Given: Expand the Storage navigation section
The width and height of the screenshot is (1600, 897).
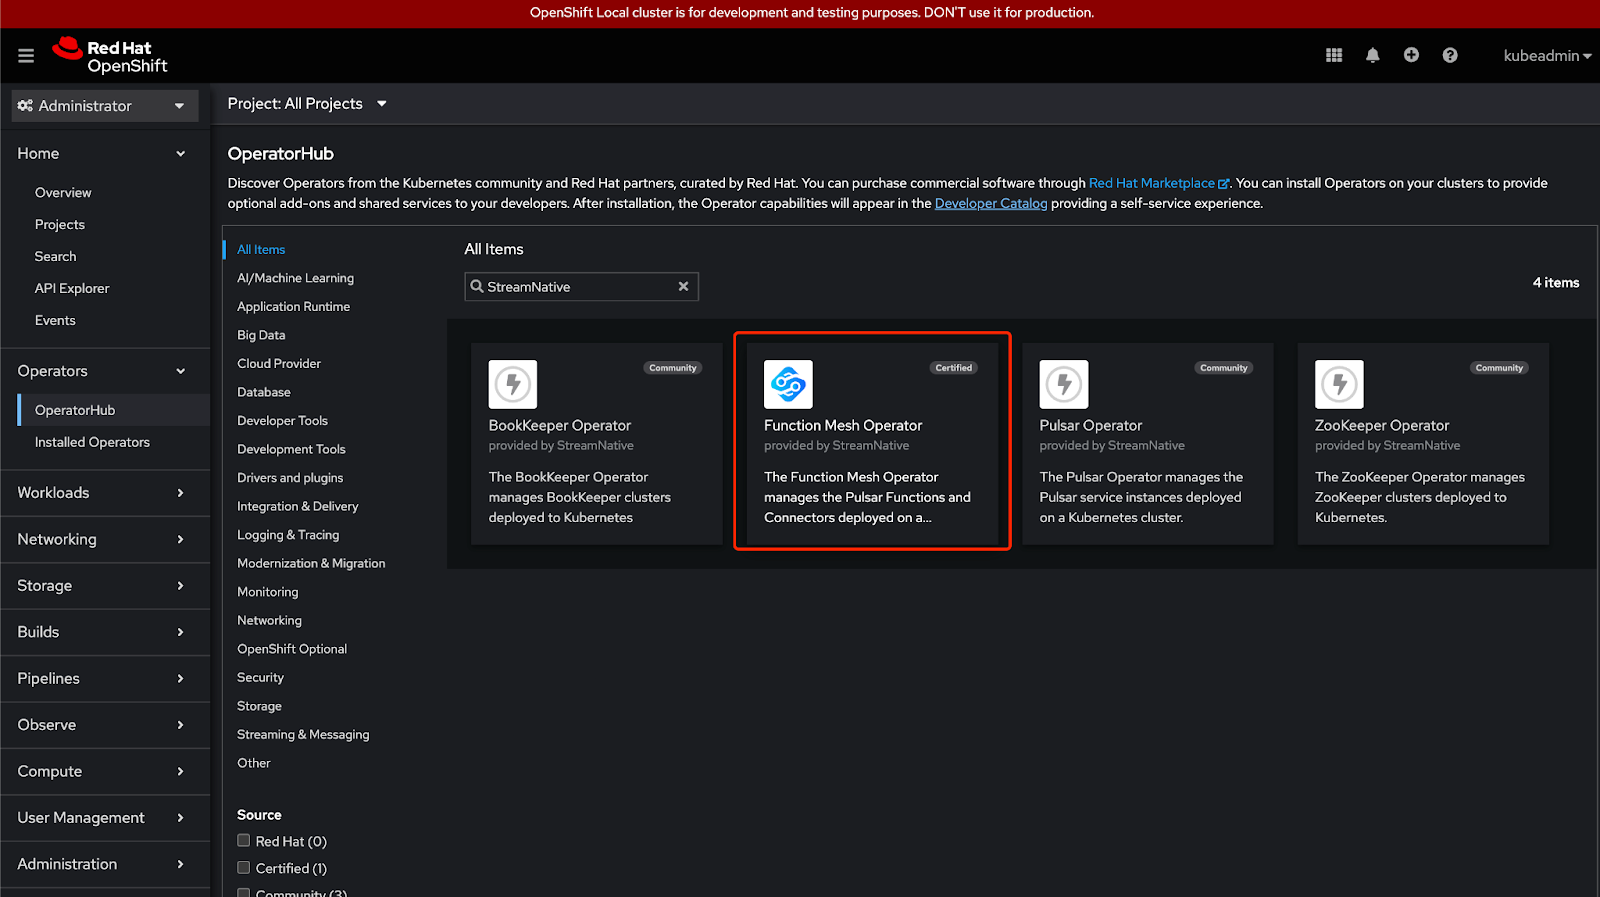Looking at the screenshot, I should click(x=104, y=586).
